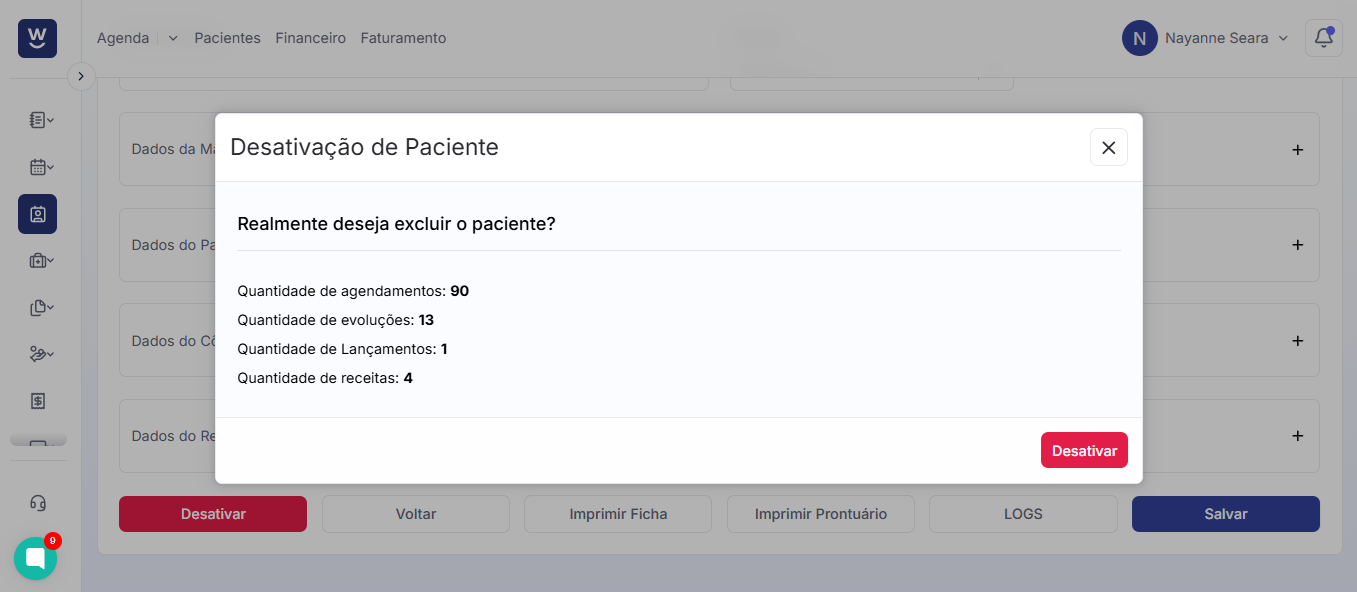Image resolution: width=1357 pixels, height=592 pixels.
Task: Confirm with the modal Desativar button
Action: click(x=1084, y=450)
